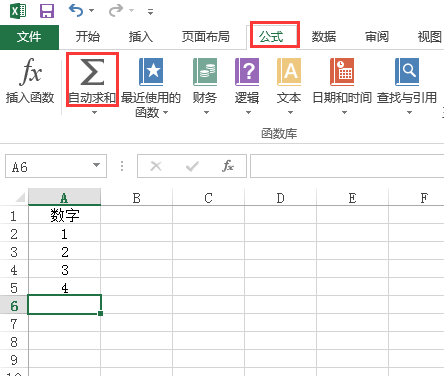
Task: Select row 7 header
Action: (x=14, y=324)
